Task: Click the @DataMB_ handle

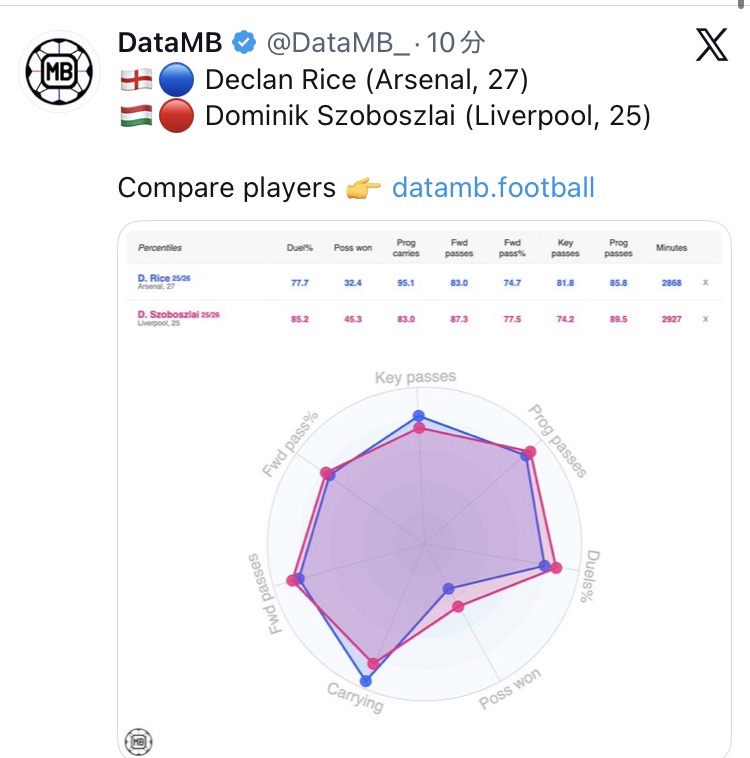Action: coord(338,43)
